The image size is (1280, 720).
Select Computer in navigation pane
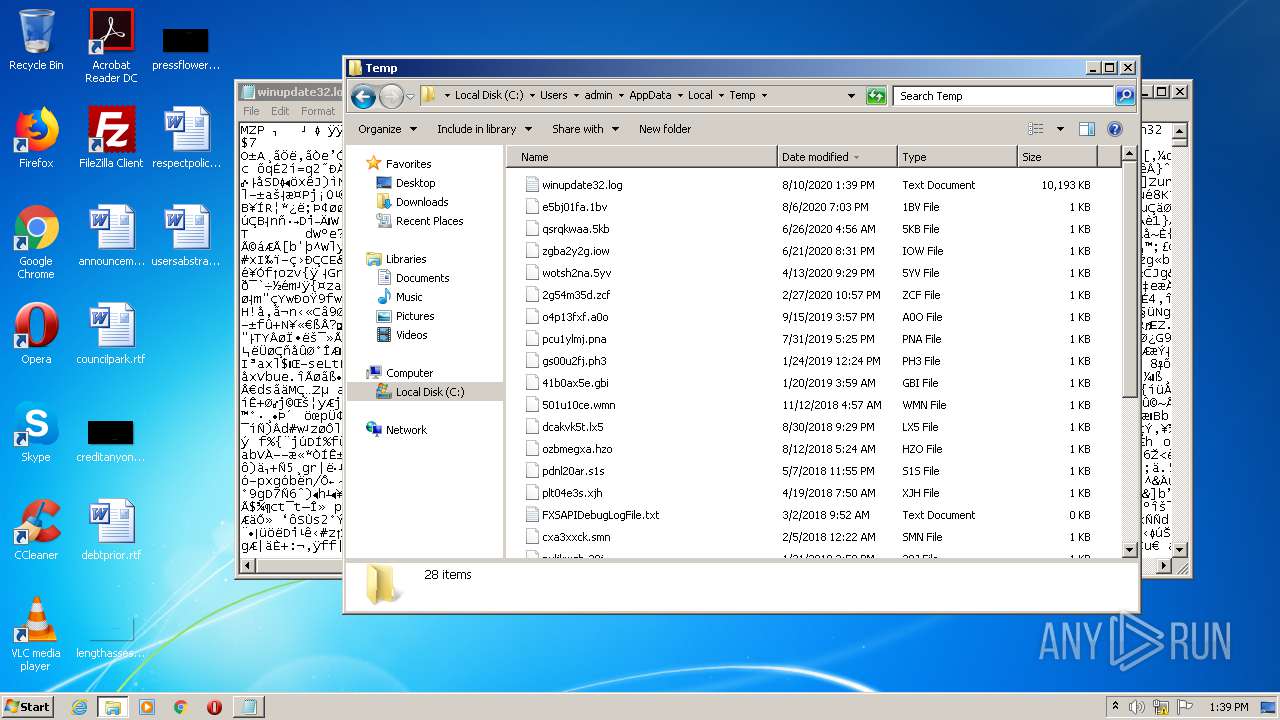(x=409, y=373)
